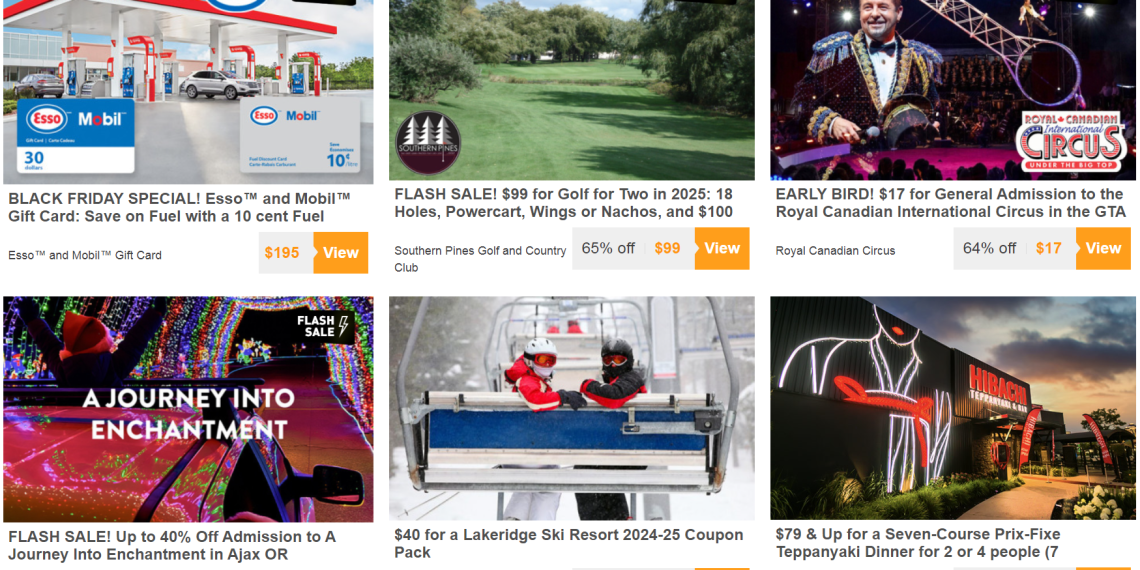The width and height of the screenshot is (1140, 570).
Task: Click the grey Esso Mobil fuel discount card
Action: click(300, 135)
